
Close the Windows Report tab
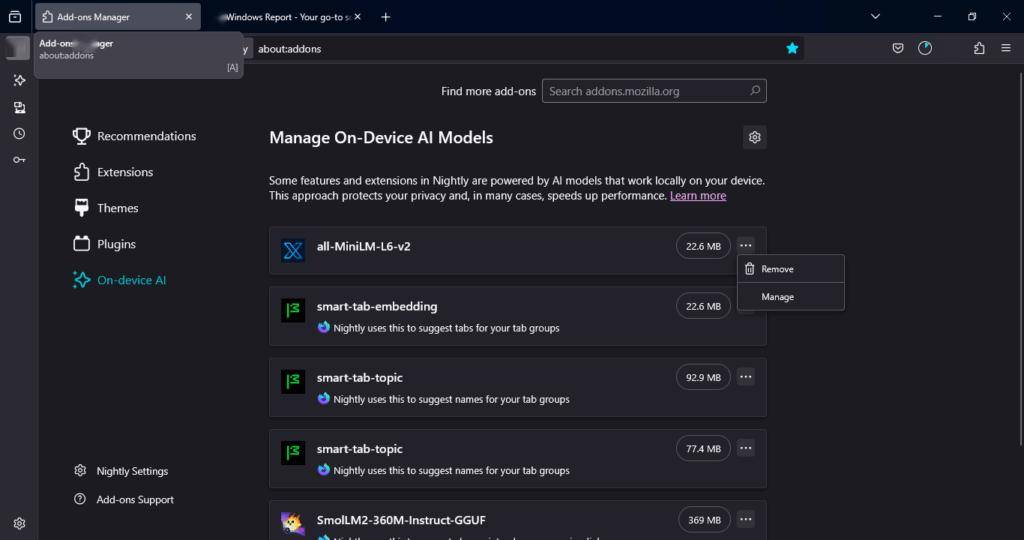coord(357,17)
